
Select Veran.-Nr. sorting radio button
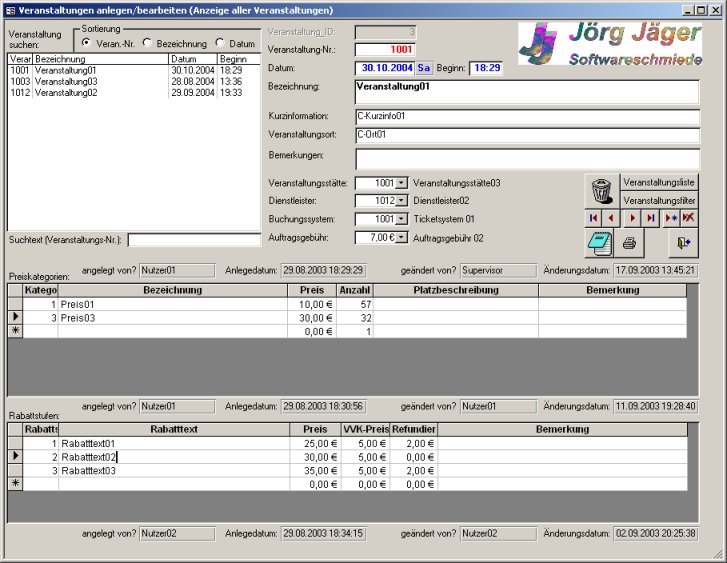pyautogui.click(x=86, y=43)
